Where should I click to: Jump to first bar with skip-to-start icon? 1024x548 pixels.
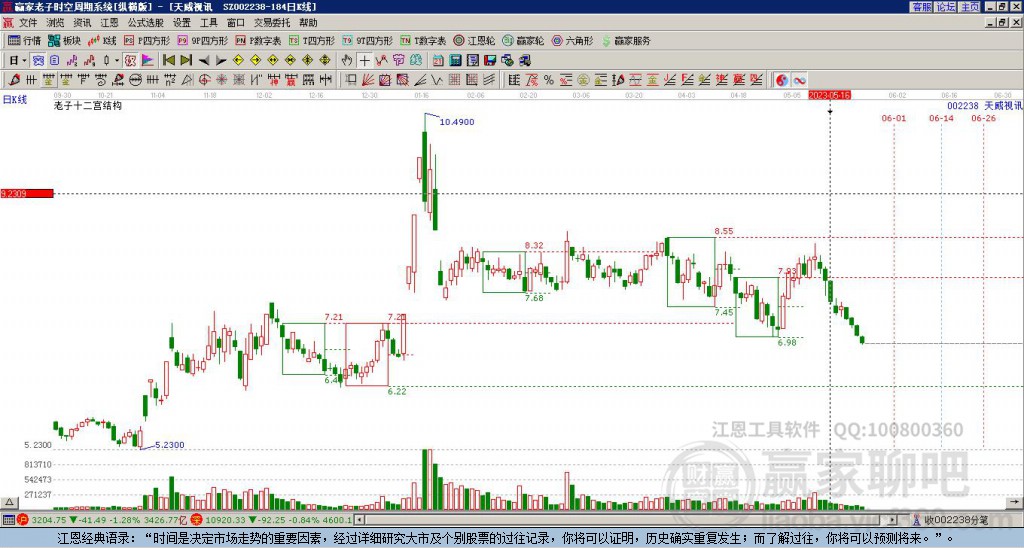pyautogui.click(x=168, y=61)
